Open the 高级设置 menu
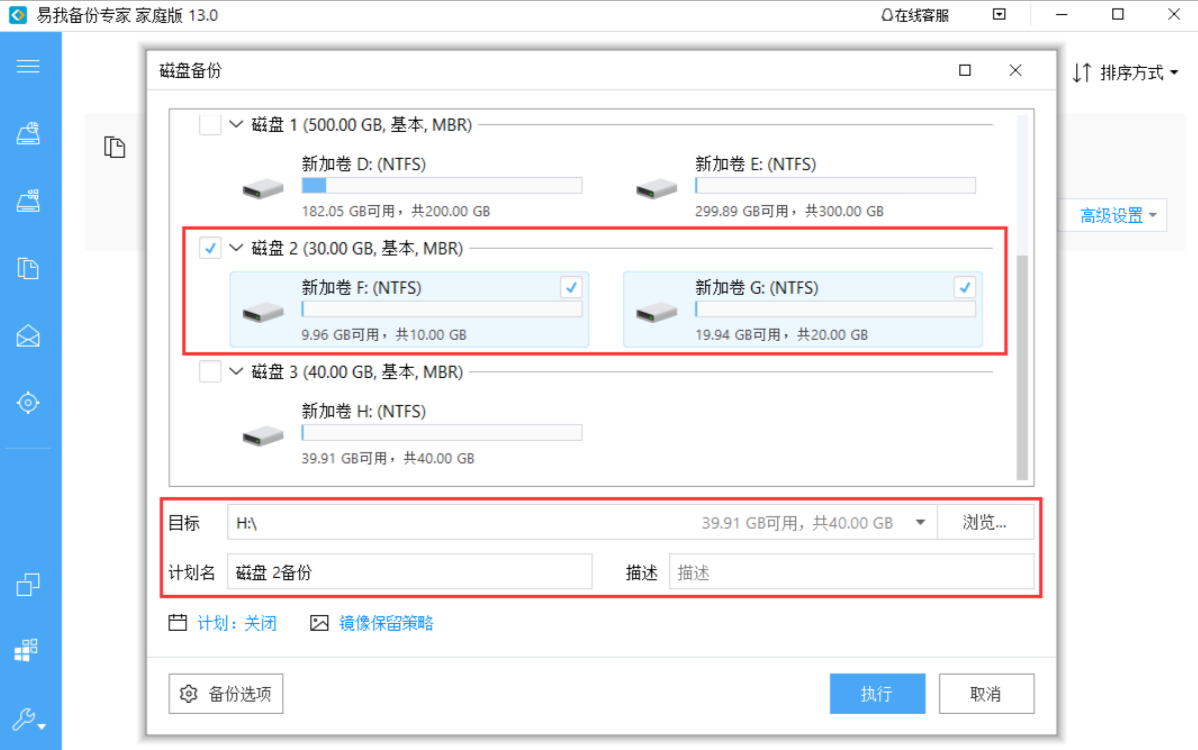This screenshot has height=750, width=1198. 1118,215
